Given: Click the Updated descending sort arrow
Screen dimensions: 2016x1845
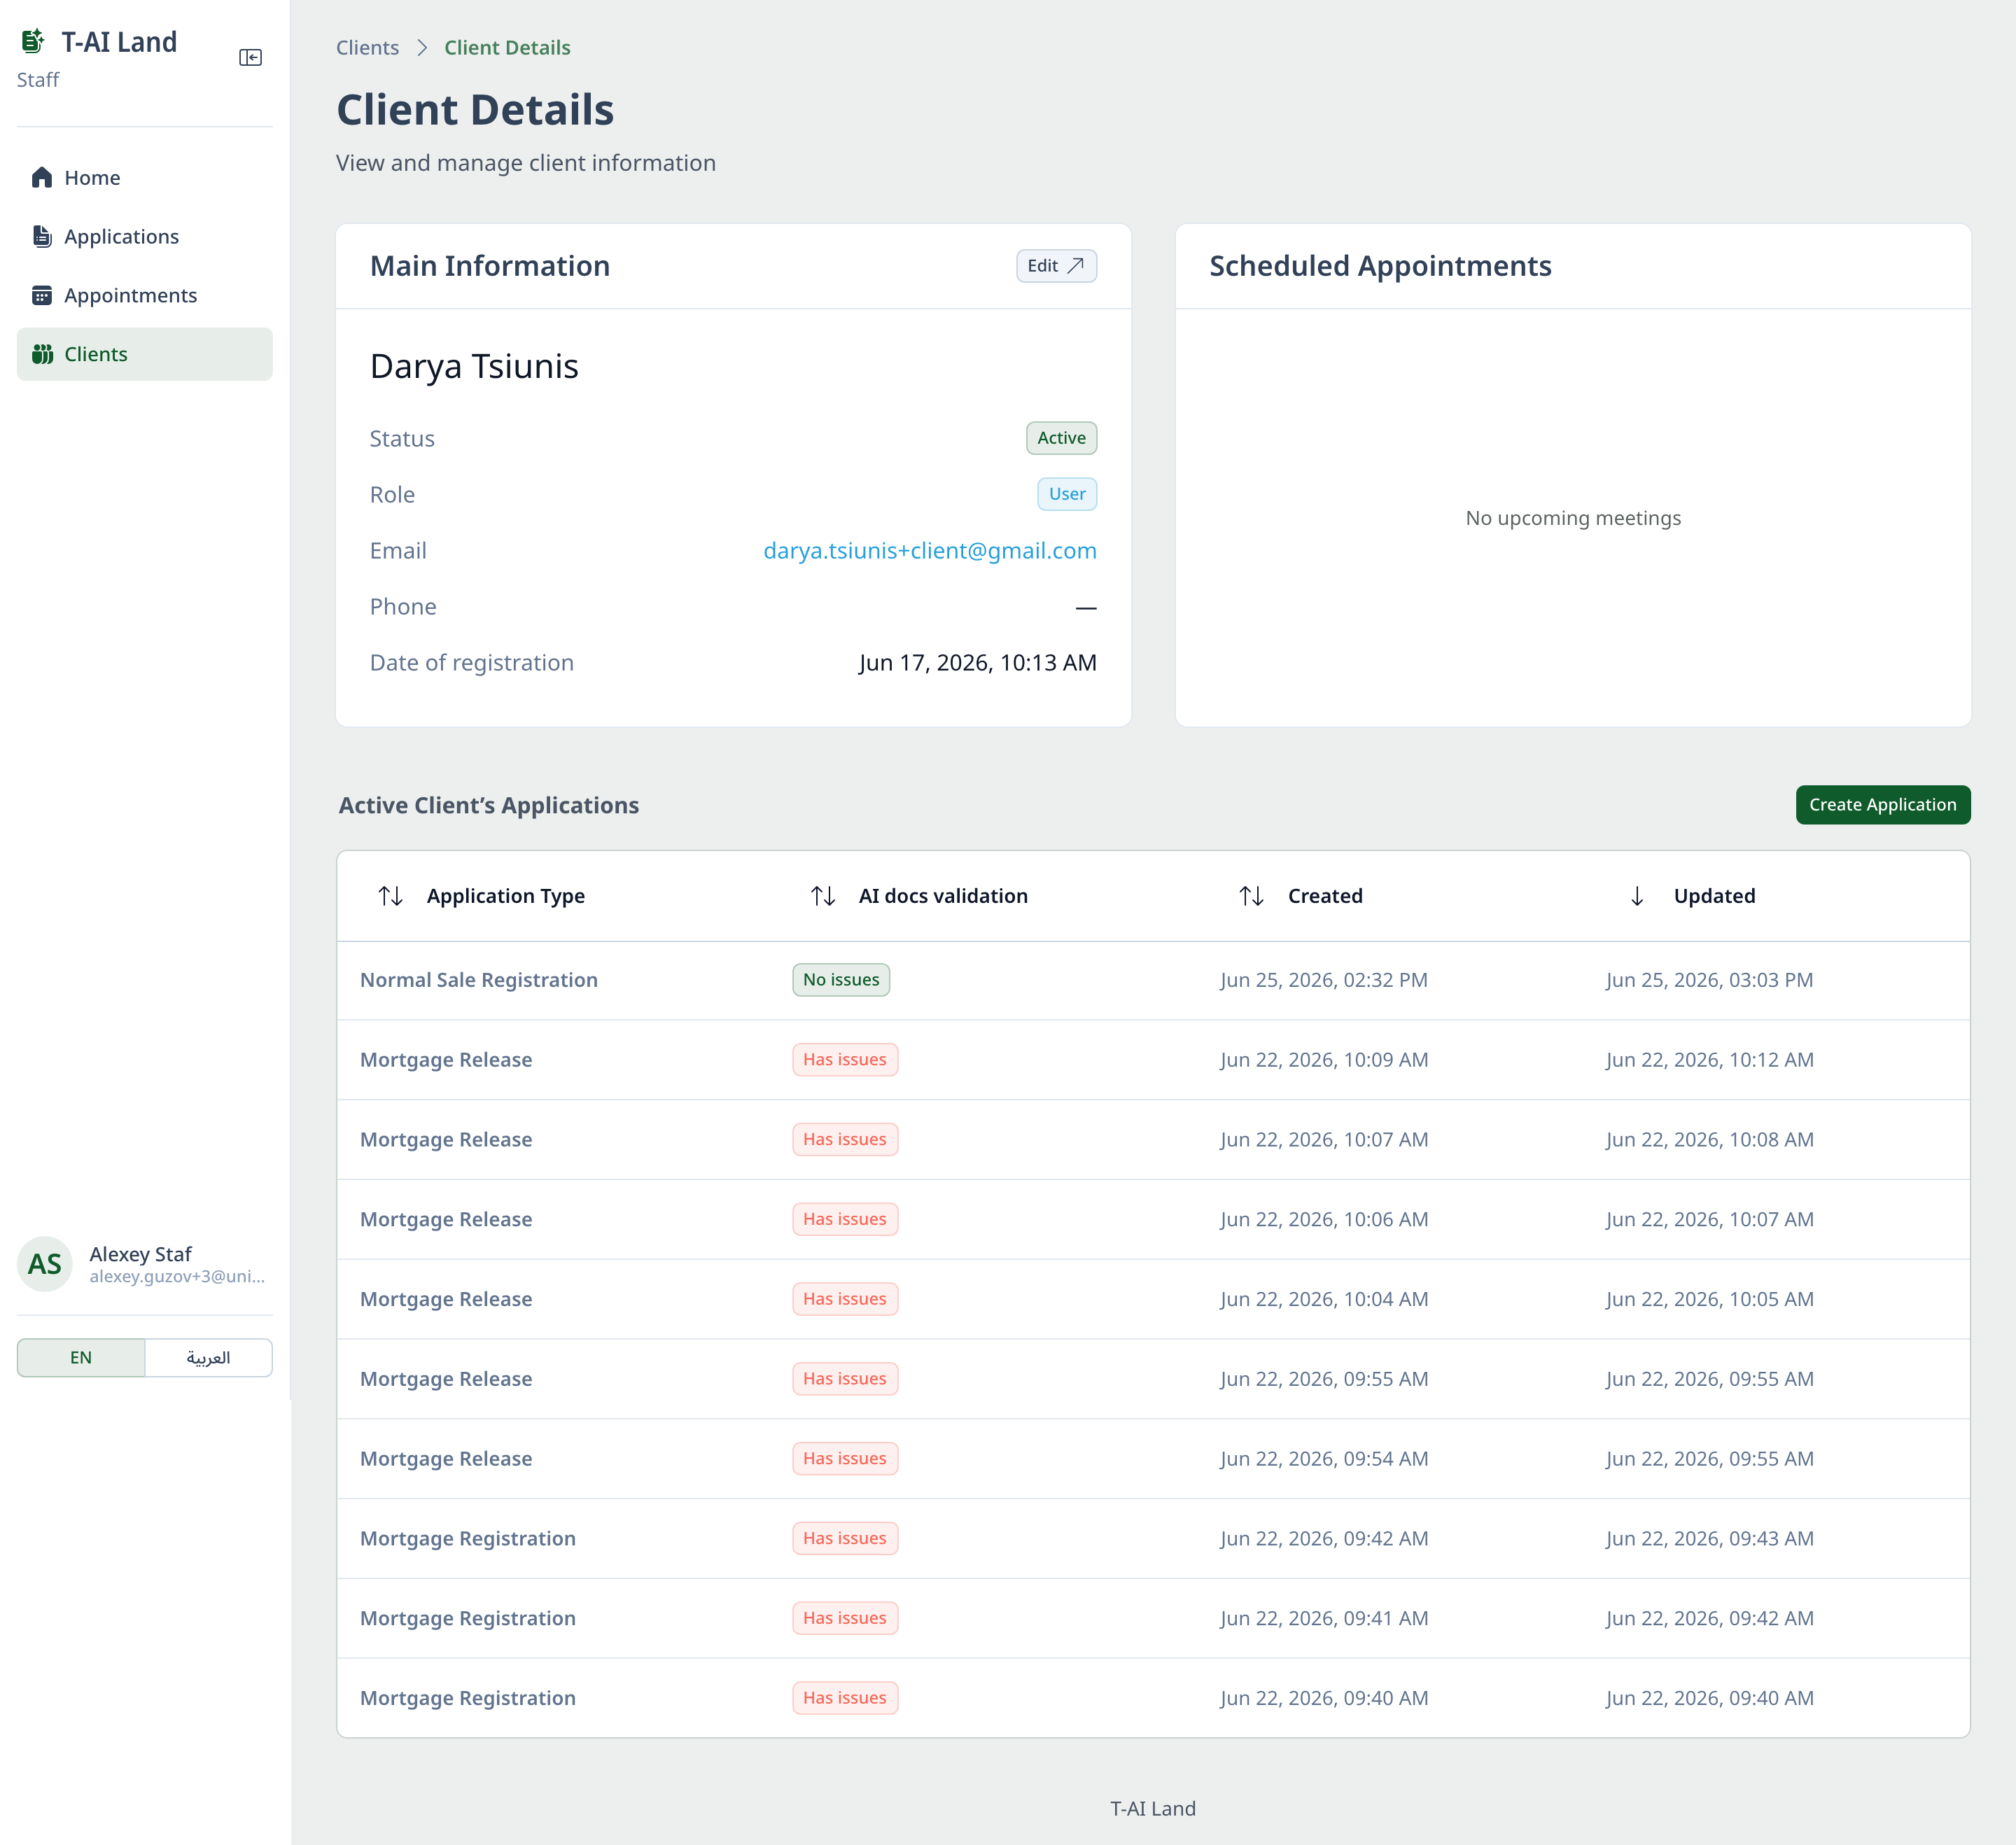Looking at the screenshot, I should click(1637, 896).
